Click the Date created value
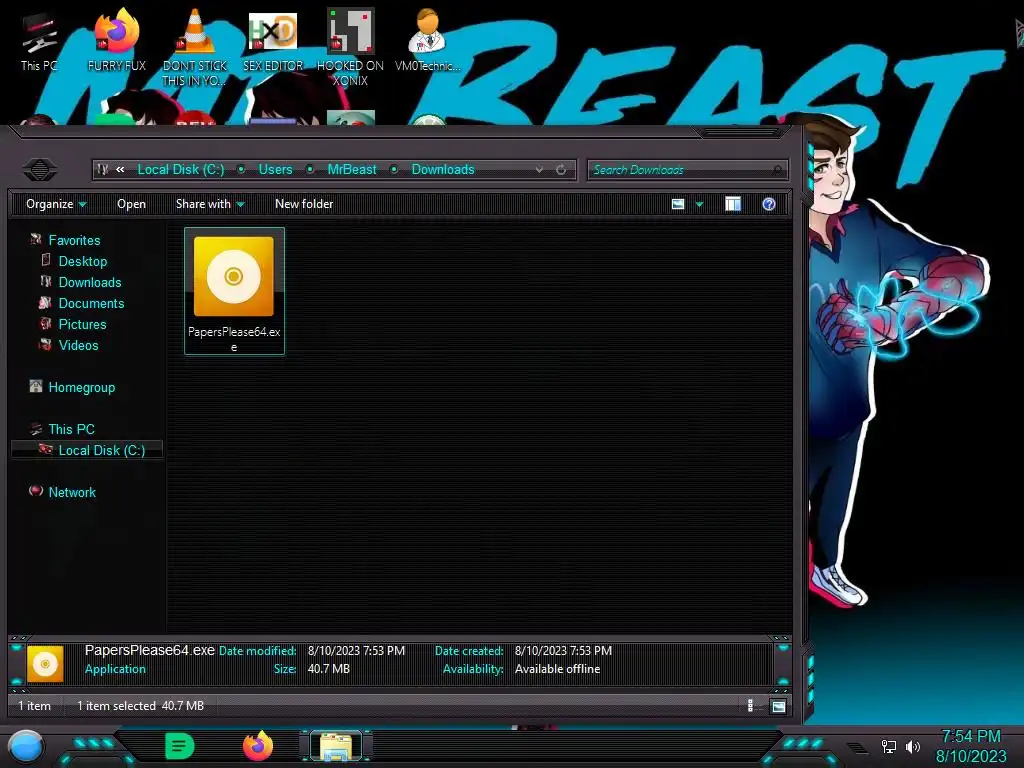The height and width of the screenshot is (768, 1024). click(x=563, y=651)
